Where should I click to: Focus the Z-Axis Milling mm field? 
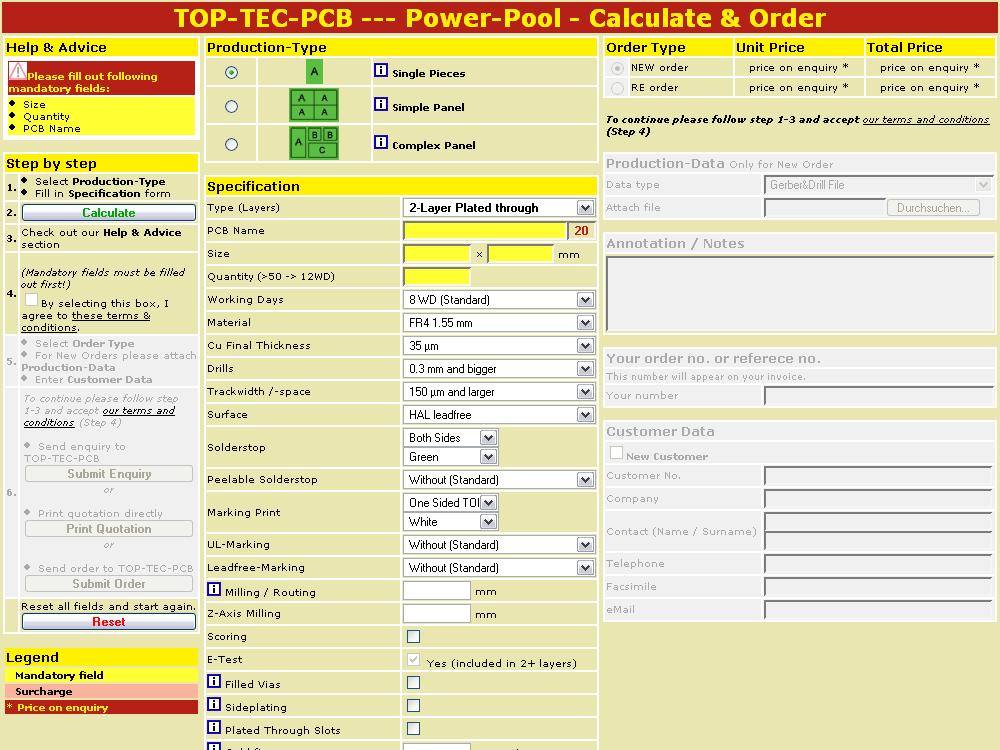(x=437, y=614)
